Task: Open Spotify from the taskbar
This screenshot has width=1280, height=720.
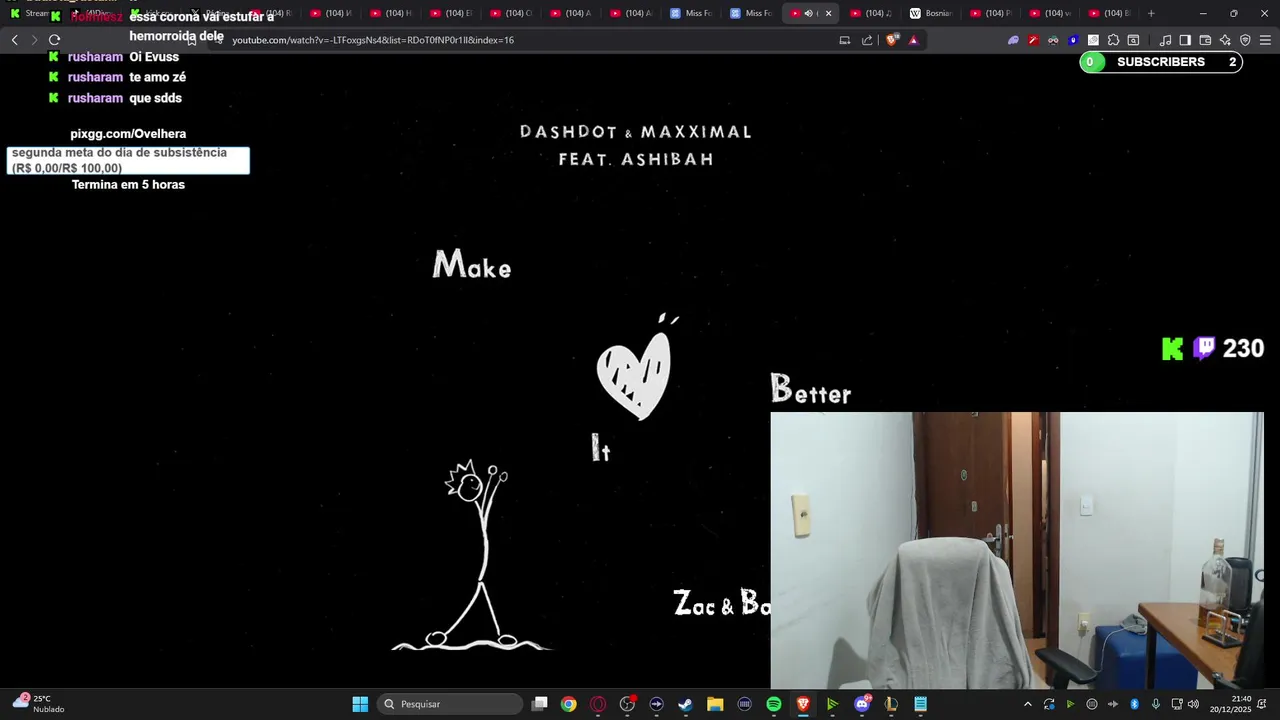Action: [x=774, y=704]
